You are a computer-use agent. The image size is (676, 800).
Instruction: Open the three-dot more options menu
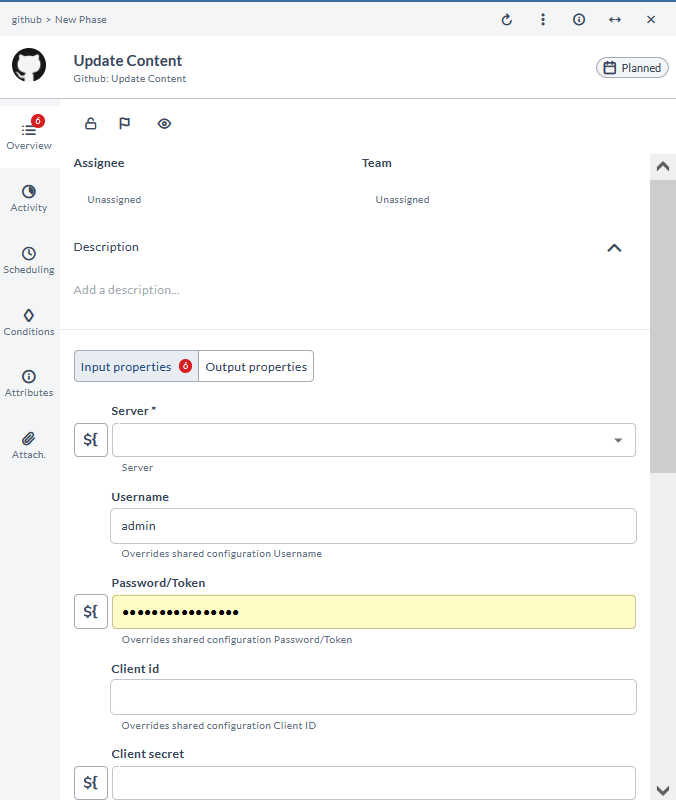coord(543,19)
